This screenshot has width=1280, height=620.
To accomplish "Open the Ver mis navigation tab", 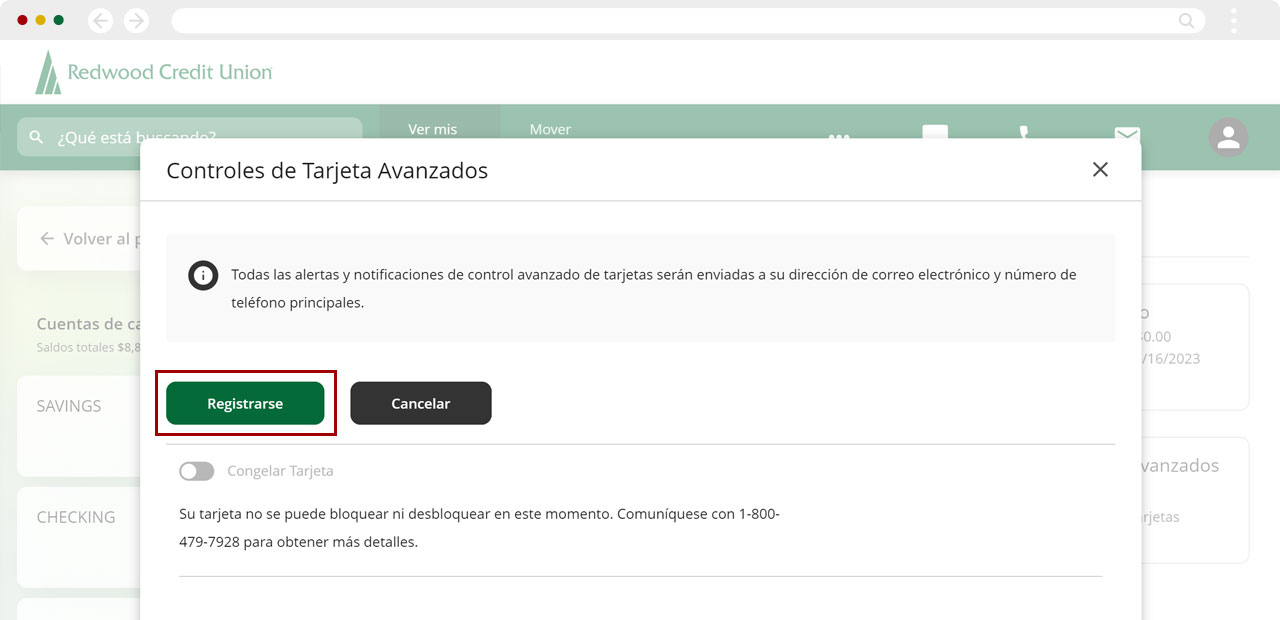I will 433,129.
